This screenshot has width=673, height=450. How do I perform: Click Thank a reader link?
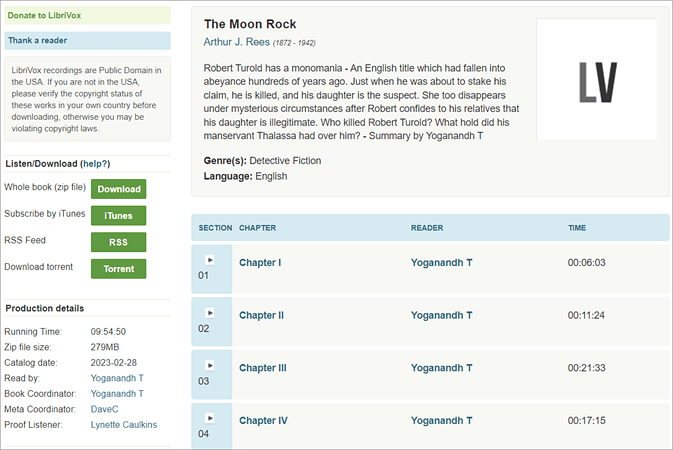[38, 41]
